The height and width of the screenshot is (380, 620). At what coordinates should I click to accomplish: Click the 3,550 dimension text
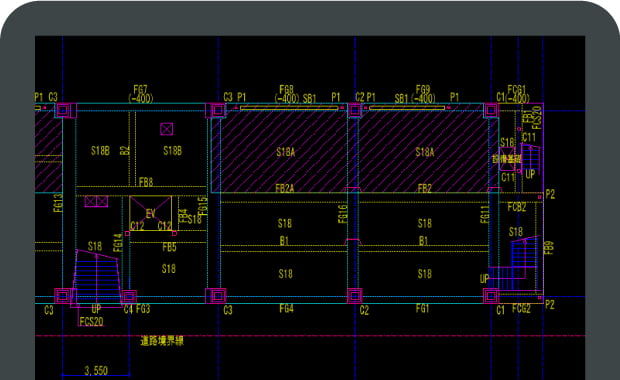tap(96, 371)
